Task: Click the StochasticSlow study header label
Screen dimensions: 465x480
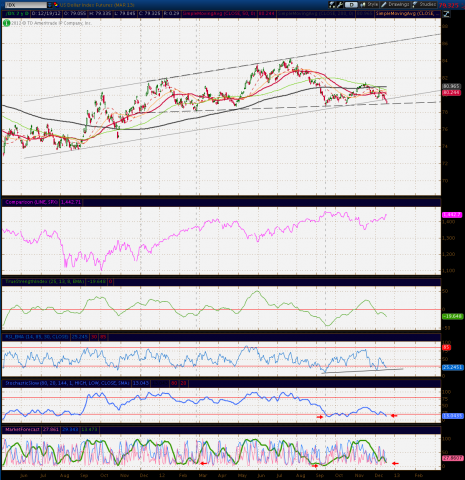Action: click(x=67, y=383)
